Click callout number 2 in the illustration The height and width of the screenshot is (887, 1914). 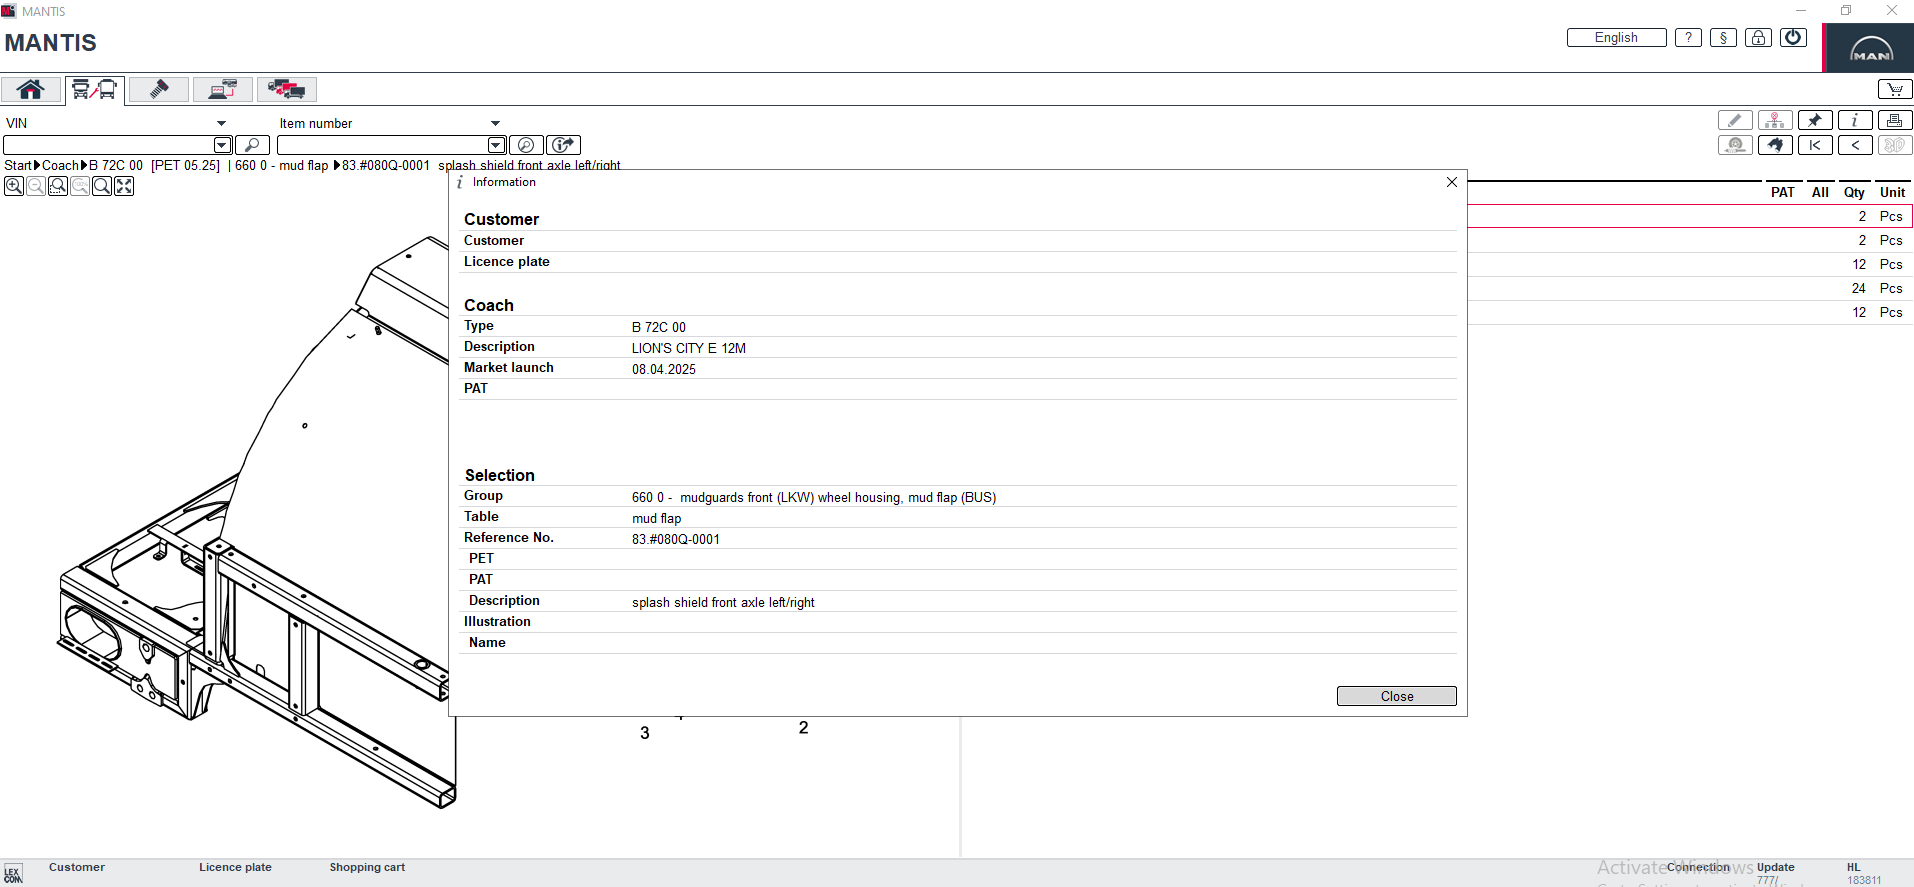tap(803, 728)
